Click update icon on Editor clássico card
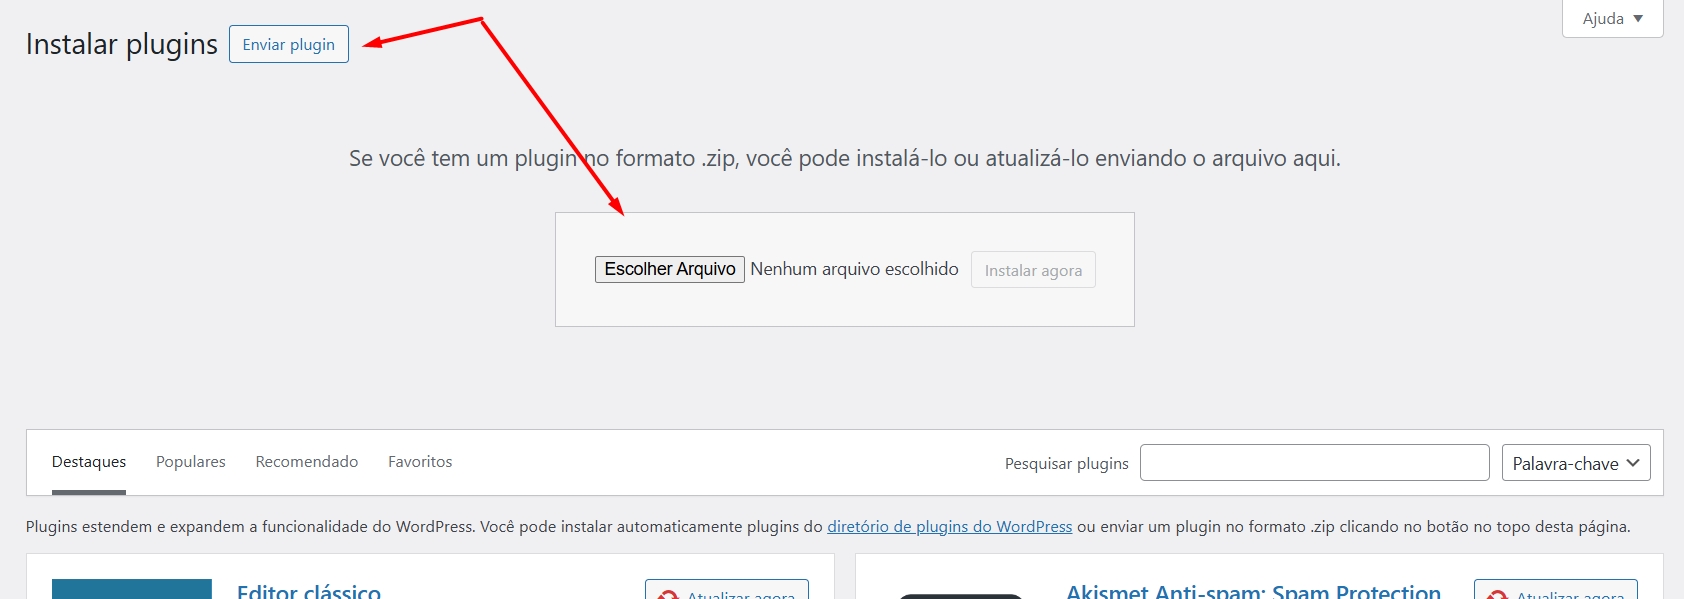The width and height of the screenshot is (1684, 599). pyautogui.click(x=668, y=595)
